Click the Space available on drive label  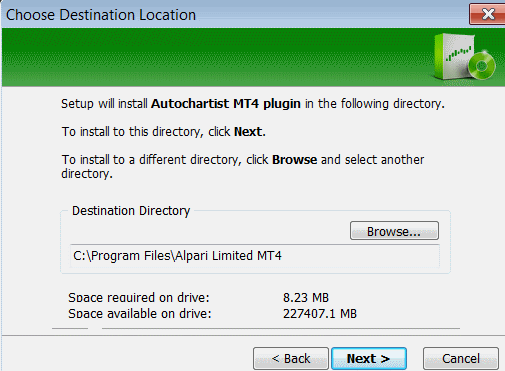click(x=140, y=314)
